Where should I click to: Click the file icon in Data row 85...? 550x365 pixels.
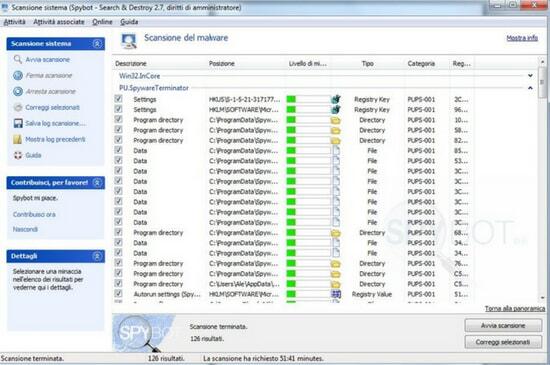336,150
